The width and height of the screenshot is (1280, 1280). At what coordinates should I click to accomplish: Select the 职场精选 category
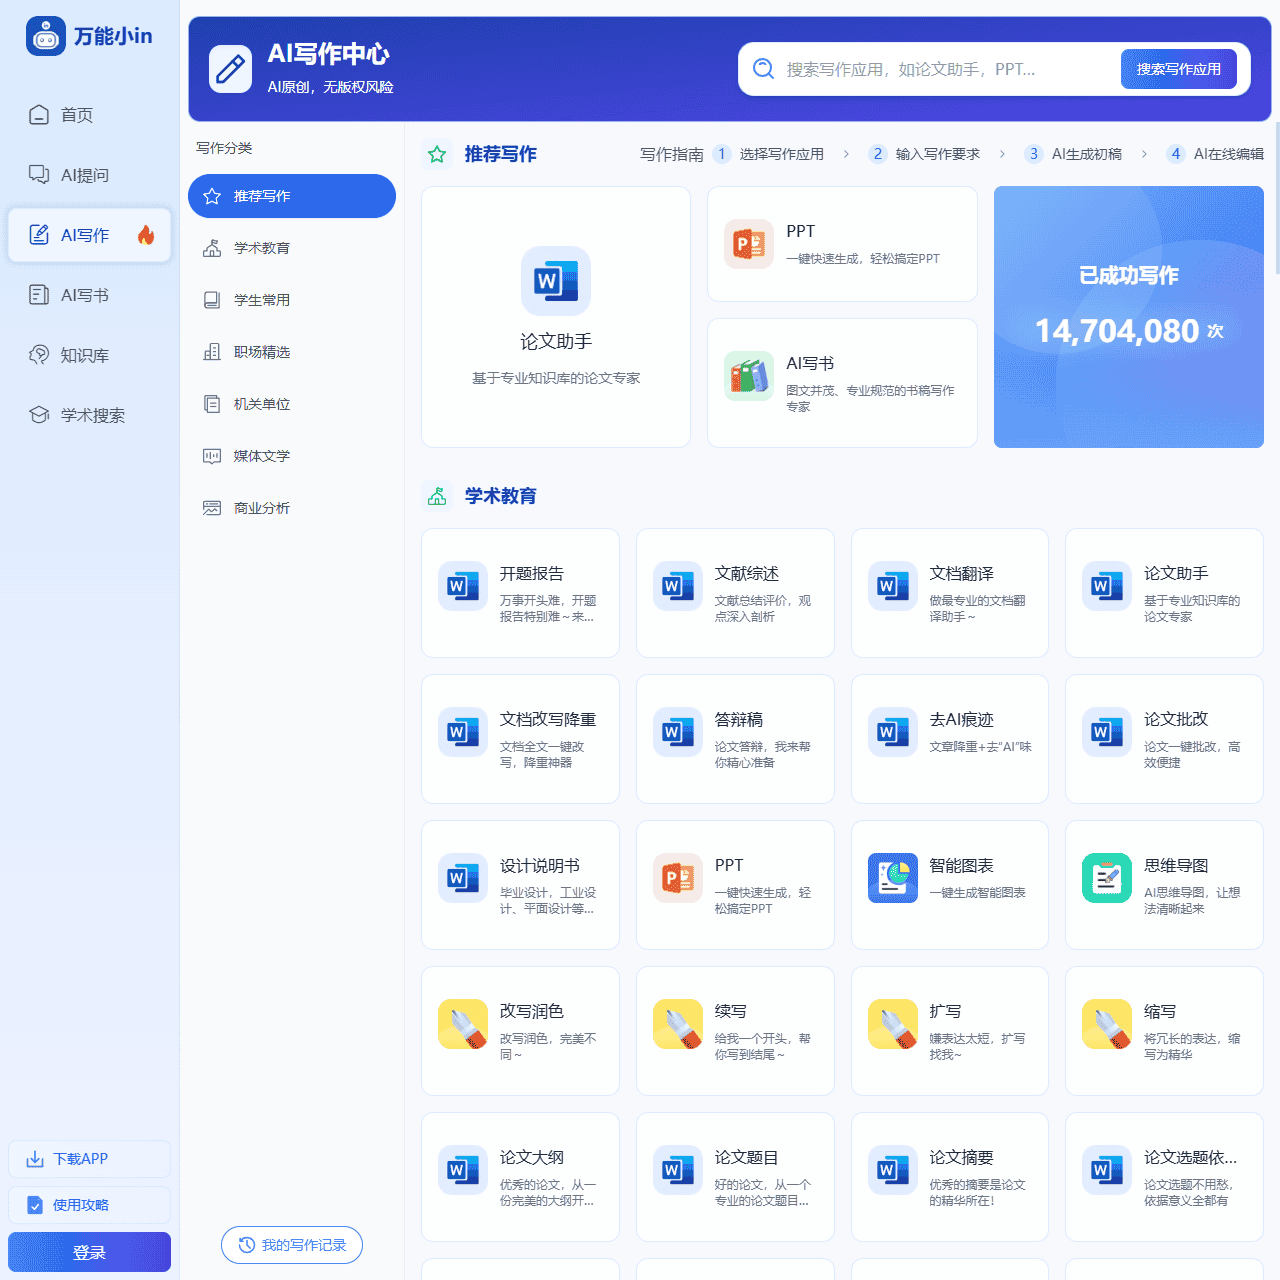pyautogui.click(x=261, y=352)
